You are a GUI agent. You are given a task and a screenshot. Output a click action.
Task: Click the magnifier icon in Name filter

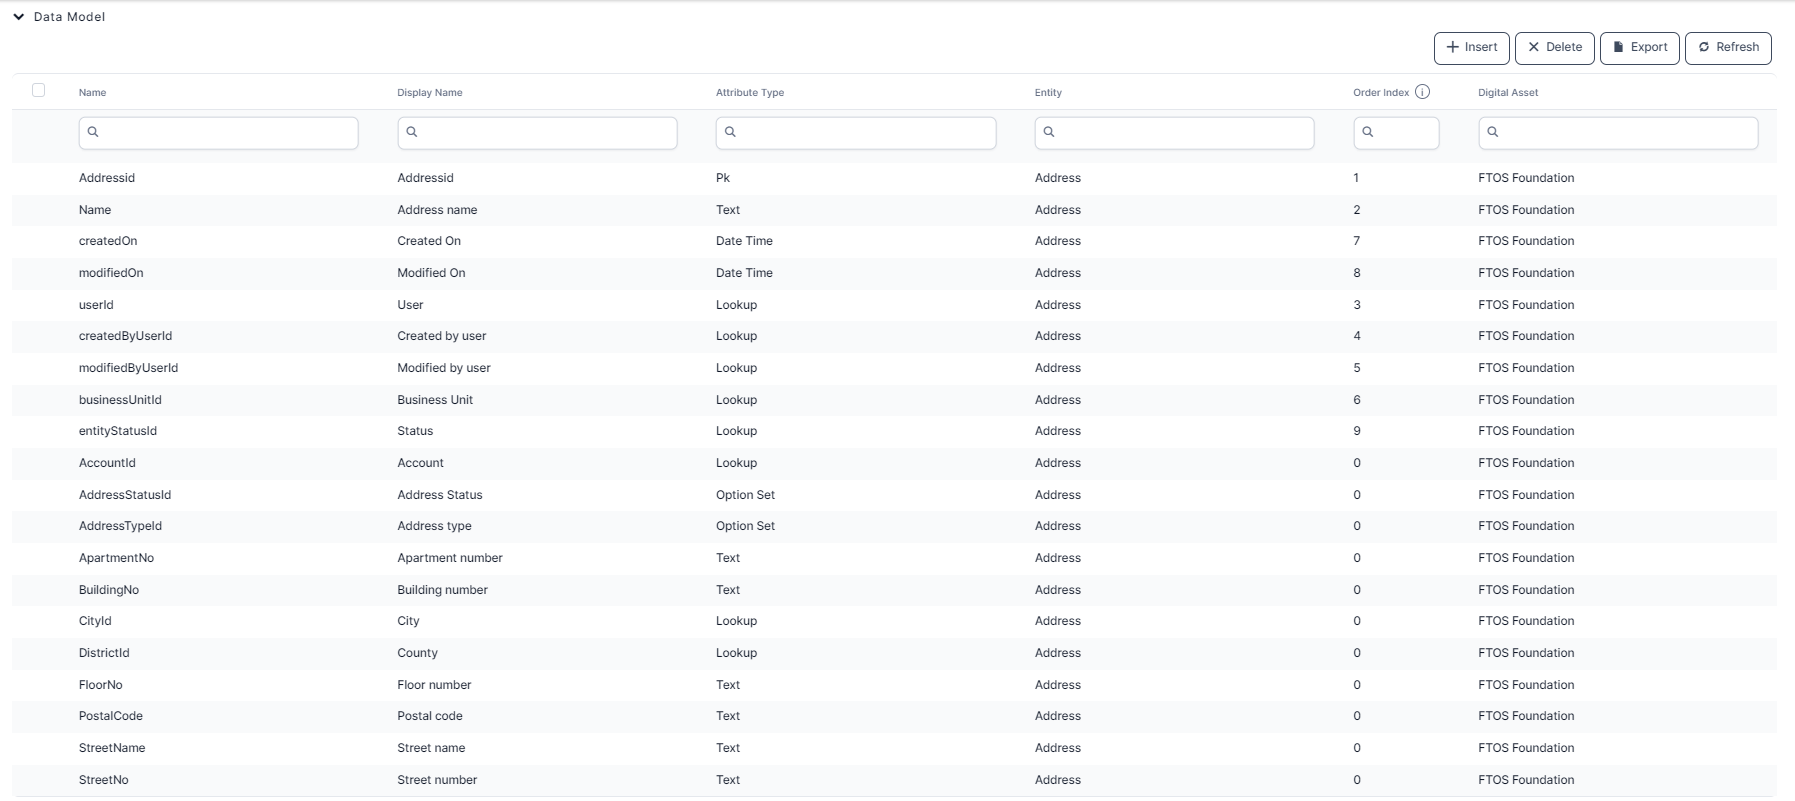93,132
